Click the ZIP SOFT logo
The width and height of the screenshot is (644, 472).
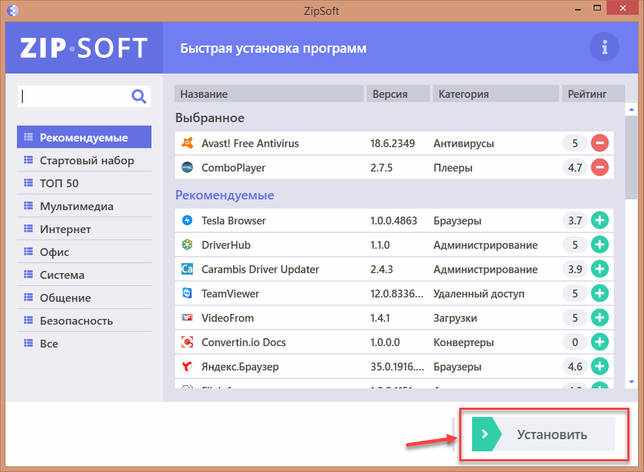tap(83, 48)
